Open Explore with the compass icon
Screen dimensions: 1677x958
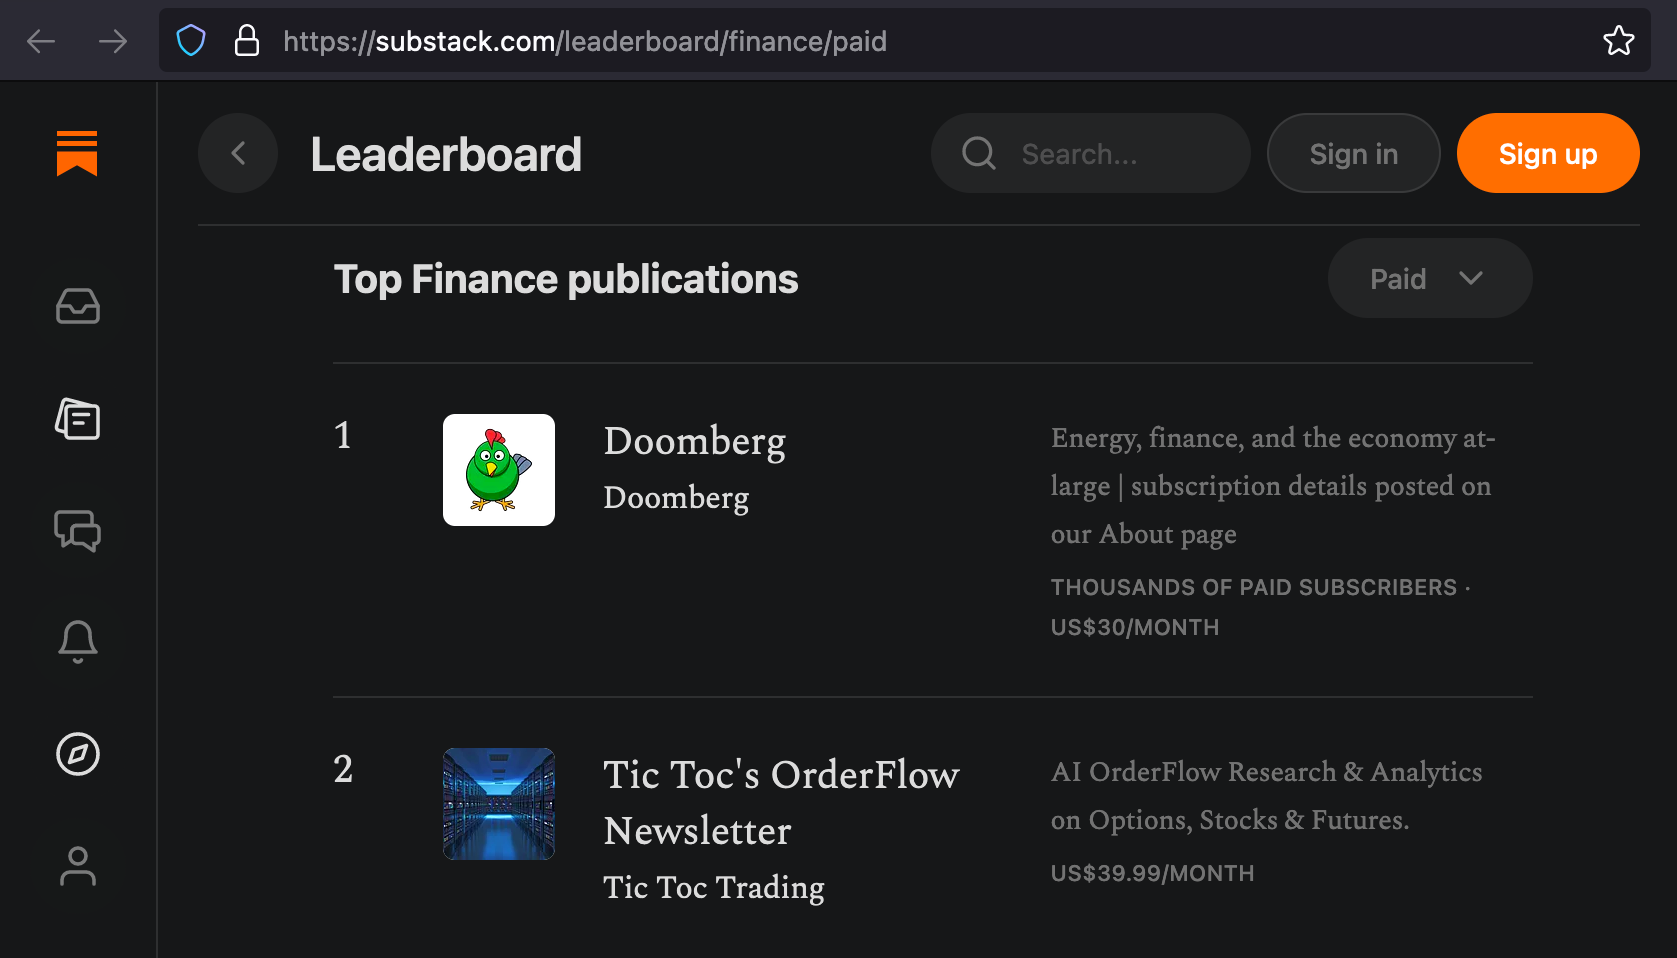77,755
